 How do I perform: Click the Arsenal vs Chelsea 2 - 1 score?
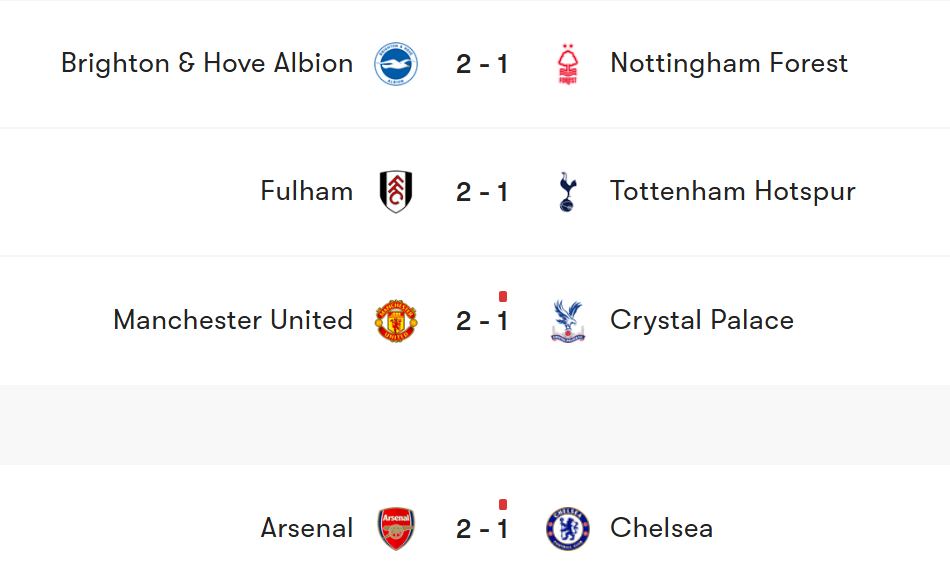coord(482,529)
